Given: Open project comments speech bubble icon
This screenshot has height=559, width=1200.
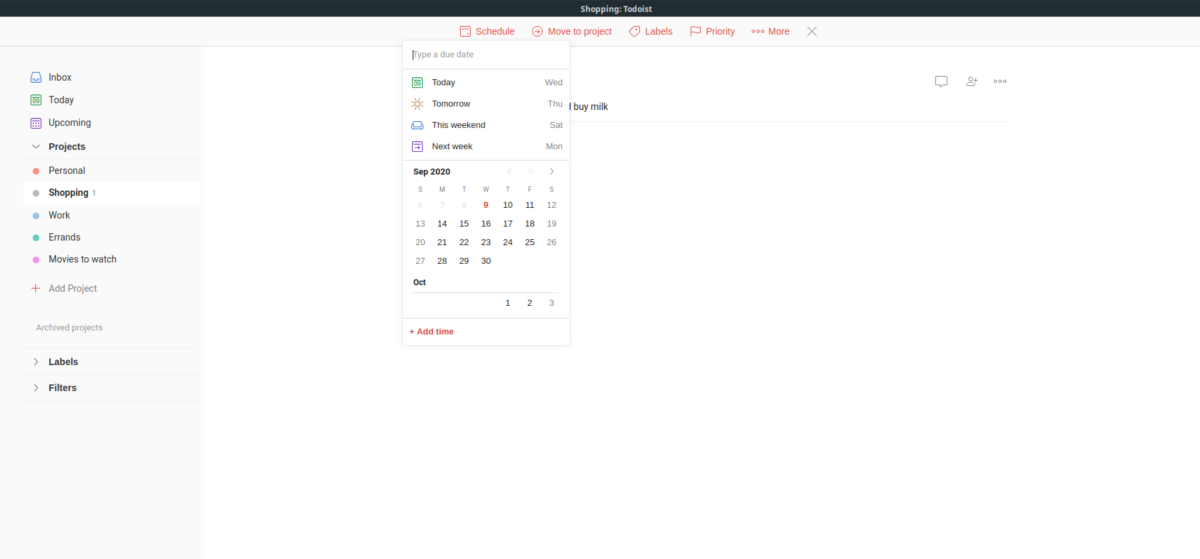Looking at the screenshot, I should point(941,82).
